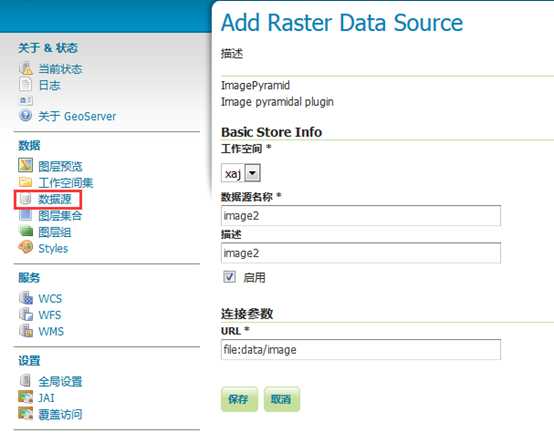Click the ImagePyramid text
This screenshot has height=433, width=554.
(x=255, y=85)
